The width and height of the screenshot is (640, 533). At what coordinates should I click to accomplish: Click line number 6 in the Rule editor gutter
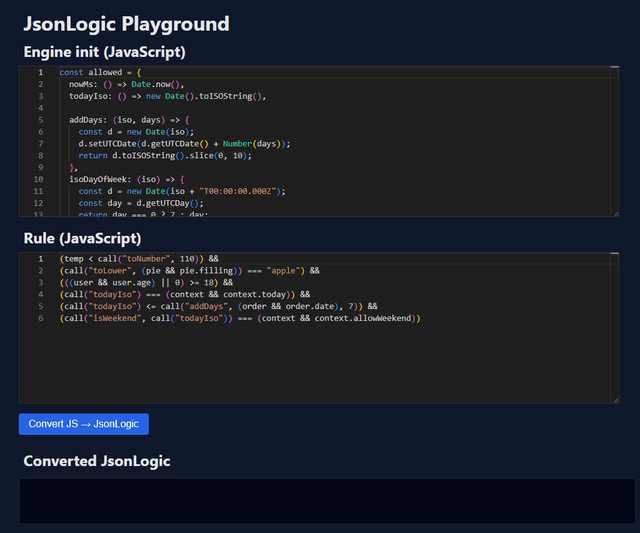40,318
